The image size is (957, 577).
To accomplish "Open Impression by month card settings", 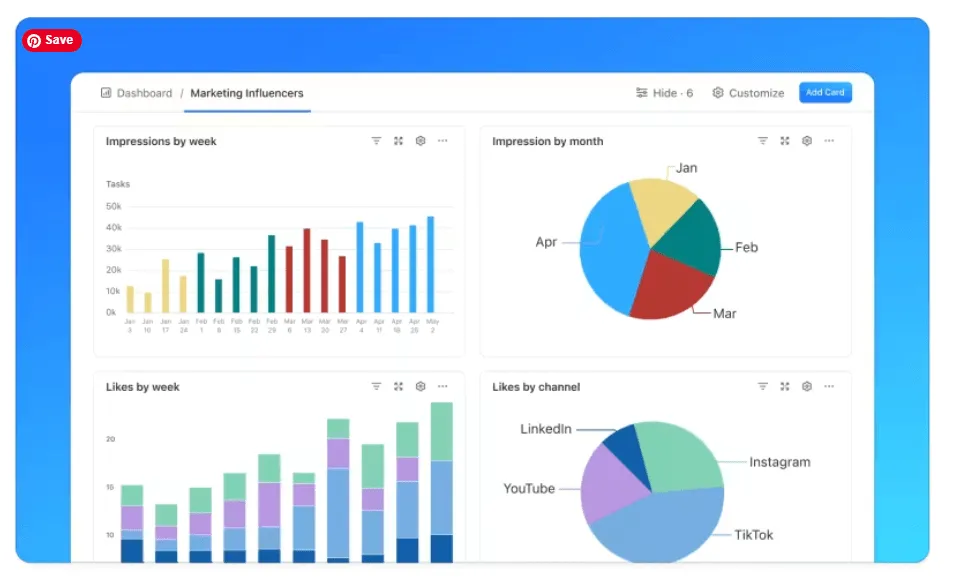I will 807,141.
